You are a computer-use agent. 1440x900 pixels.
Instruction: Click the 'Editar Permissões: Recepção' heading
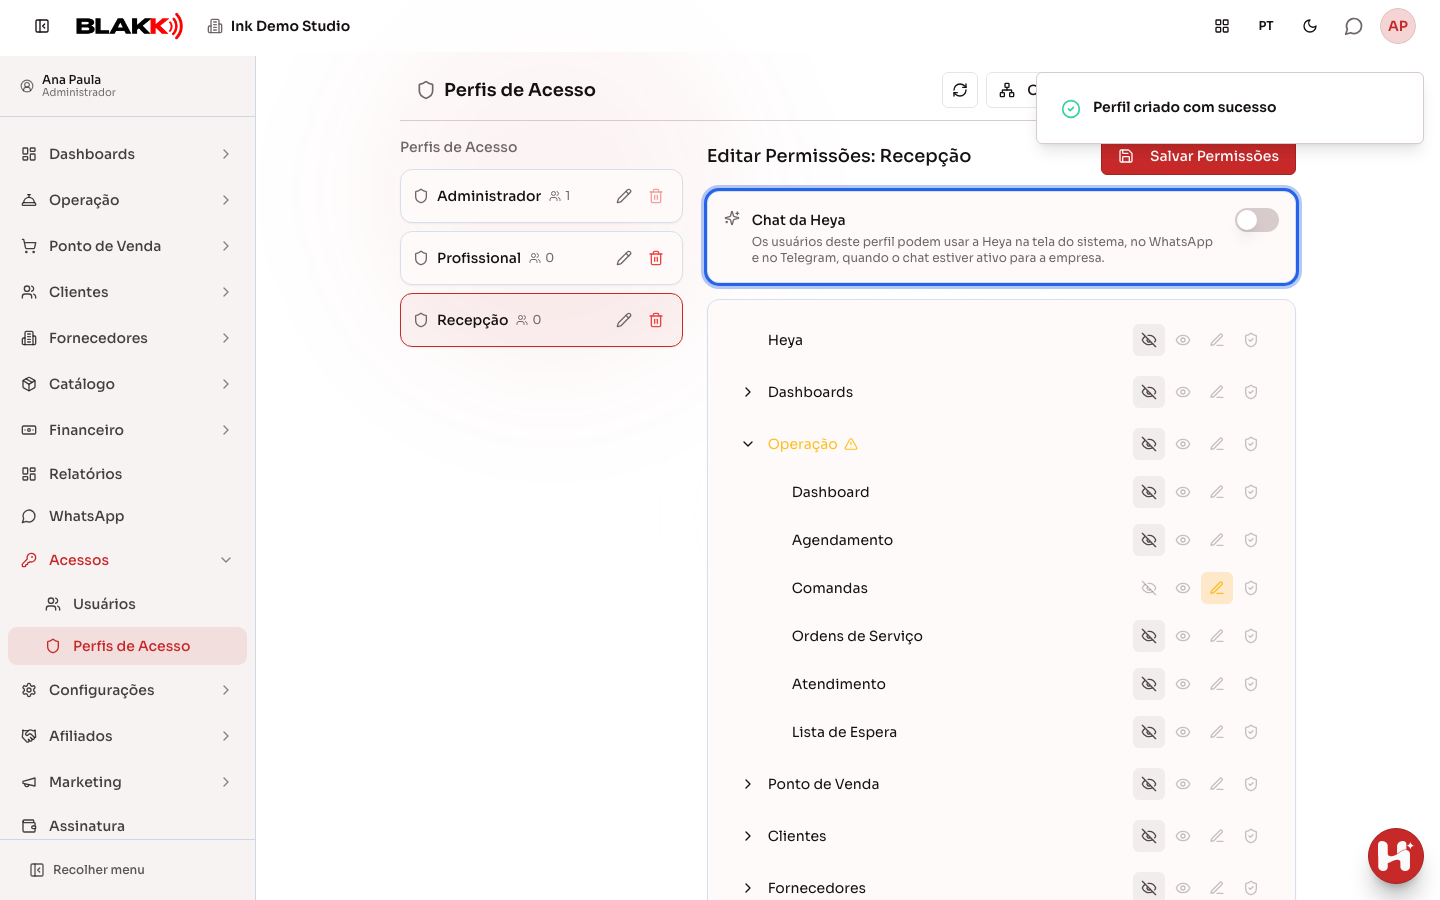(839, 156)
